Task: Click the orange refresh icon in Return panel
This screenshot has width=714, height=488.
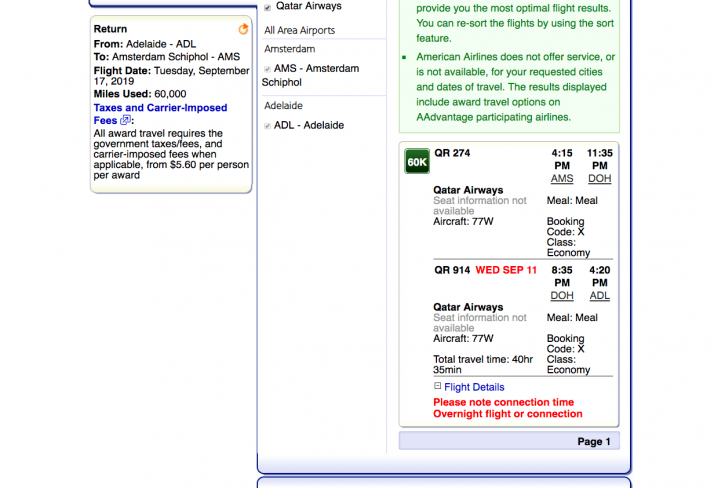Action: coord(243,29)
